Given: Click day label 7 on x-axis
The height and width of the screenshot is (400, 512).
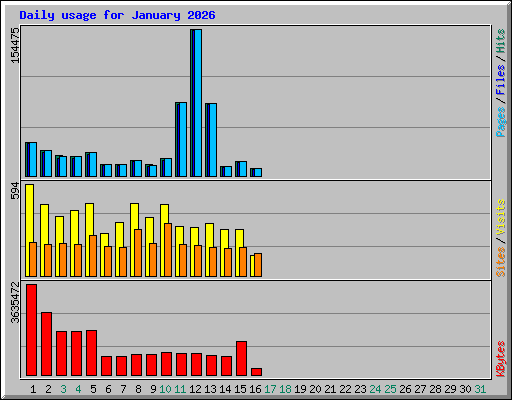Looking at the screenshot, I should pyautogui.click(x=123, y=389).
